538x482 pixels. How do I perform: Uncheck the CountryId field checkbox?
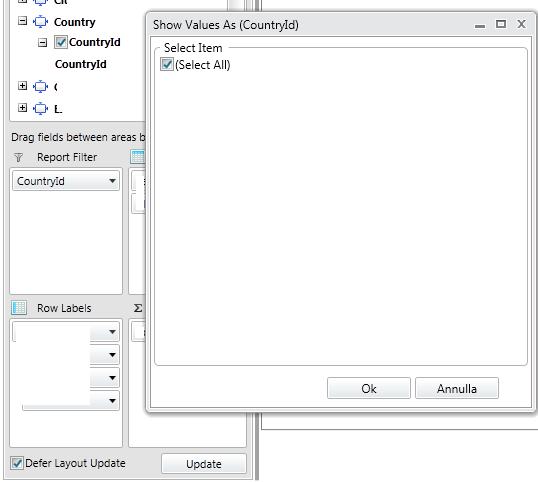60,42
